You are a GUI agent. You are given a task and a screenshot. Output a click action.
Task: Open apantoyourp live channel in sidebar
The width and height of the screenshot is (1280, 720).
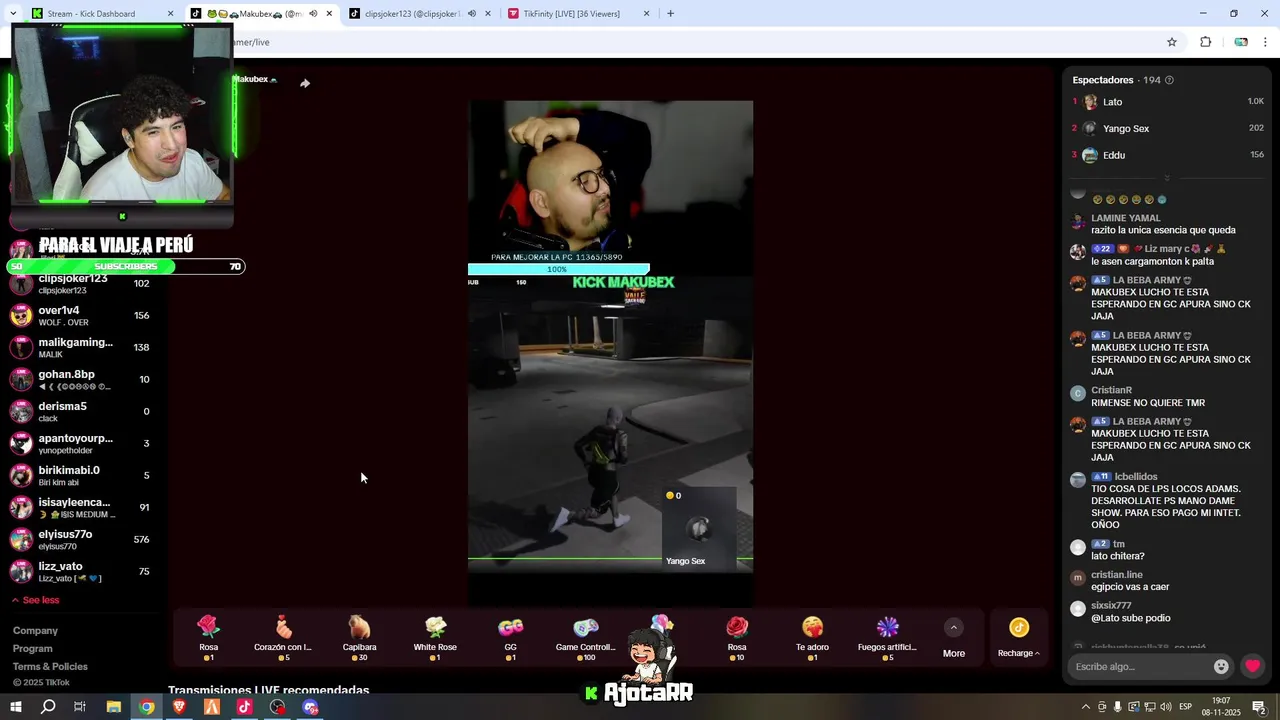80,444
